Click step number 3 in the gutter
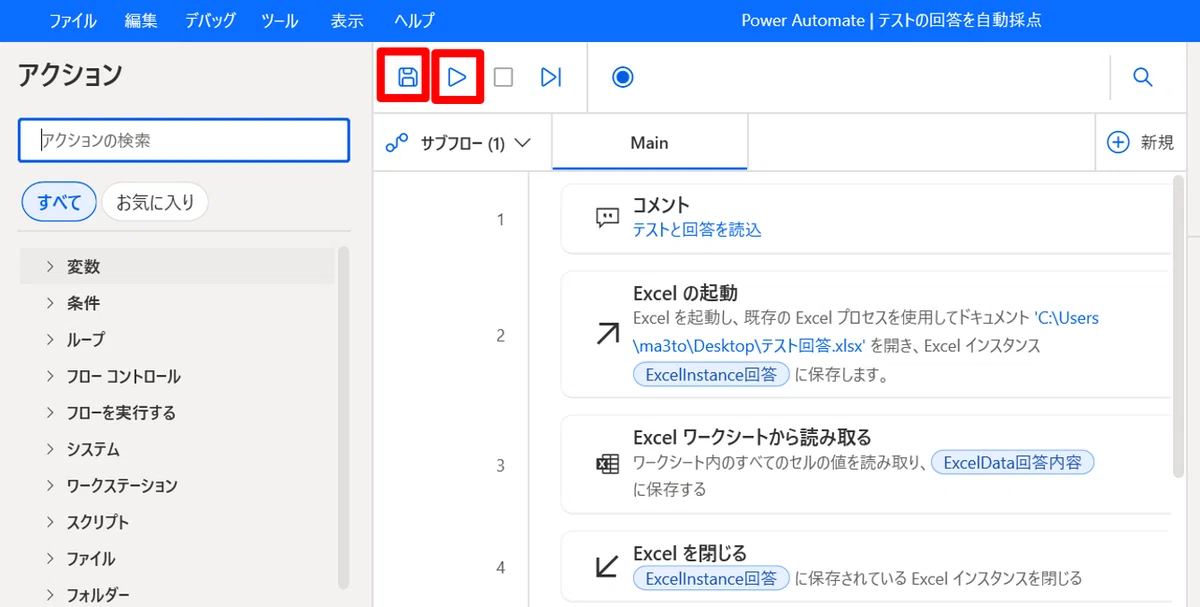 click(x=500, y=465)
